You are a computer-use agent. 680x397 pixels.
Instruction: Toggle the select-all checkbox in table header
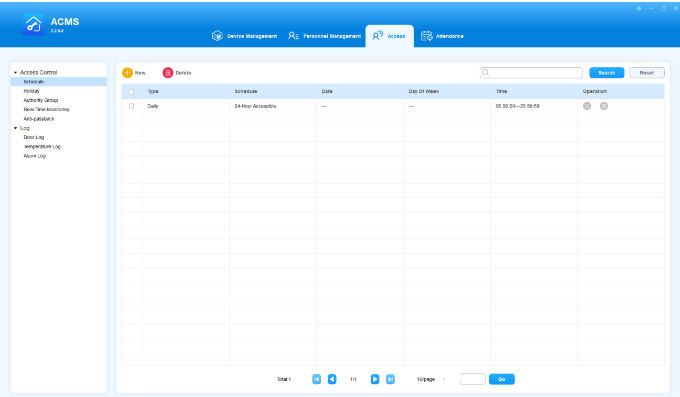[x=131, y=92]
